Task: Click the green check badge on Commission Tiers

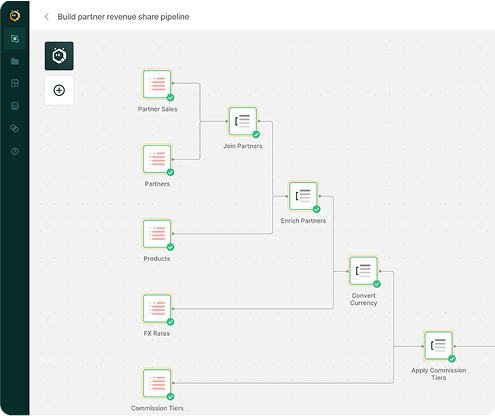Action: (170, 397)
